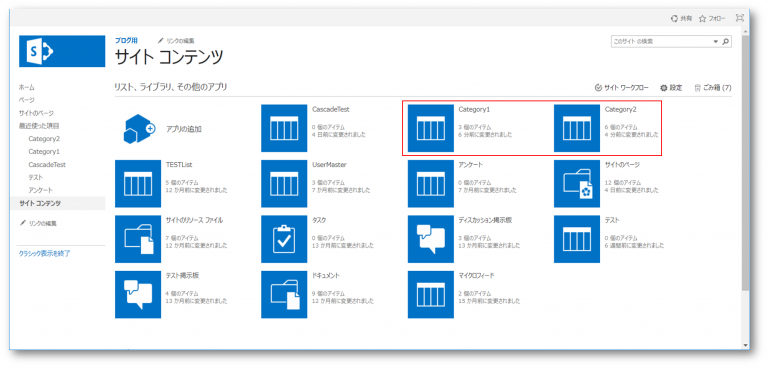Click 最近使った項目 in left navigation
The width and height of the screenshot is (768, 368).
click(39, 126)
